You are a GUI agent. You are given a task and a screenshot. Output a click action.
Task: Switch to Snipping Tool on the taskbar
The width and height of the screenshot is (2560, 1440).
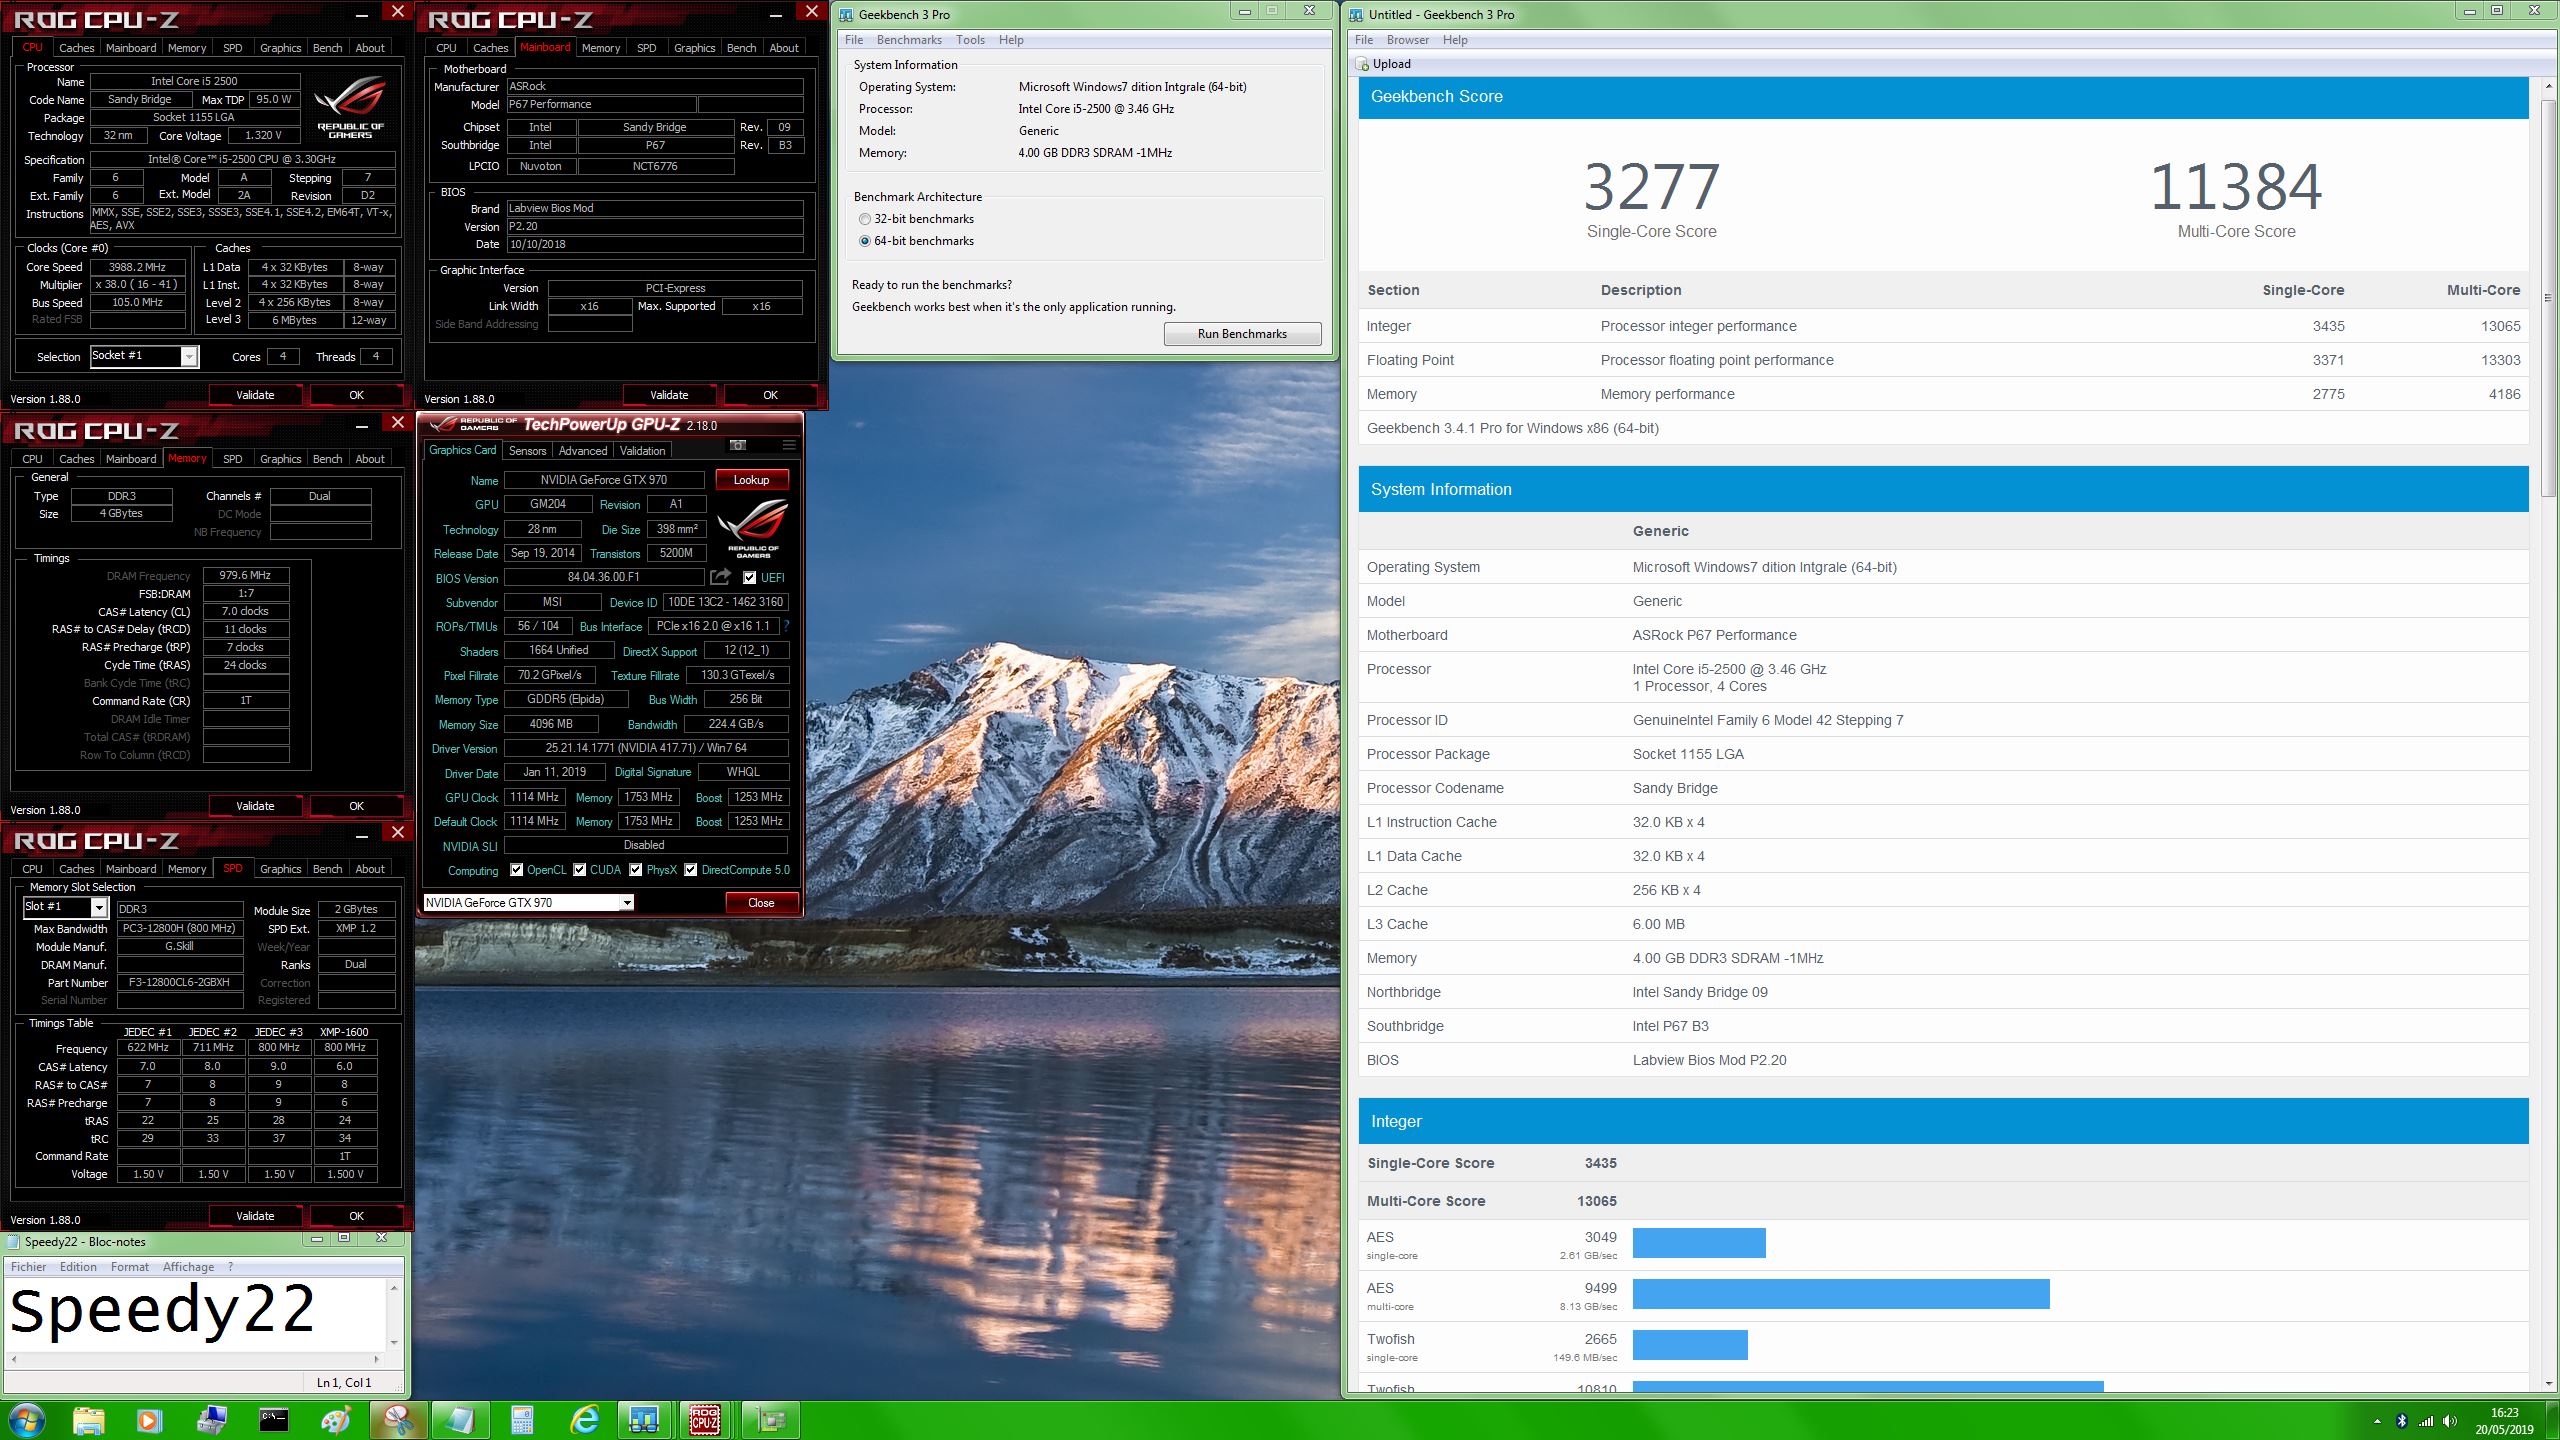point(398,1420)
